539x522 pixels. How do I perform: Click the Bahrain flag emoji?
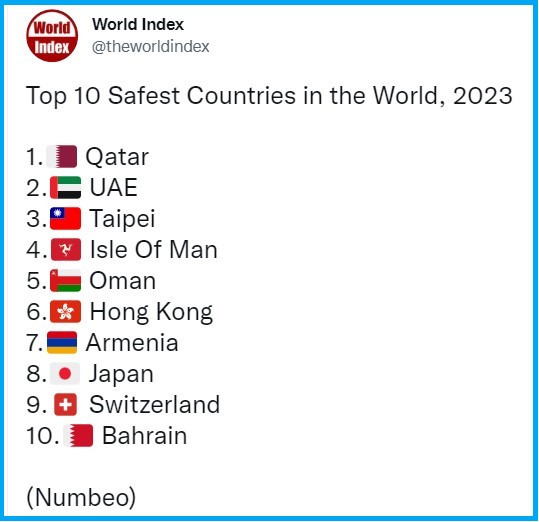[78, 436]
